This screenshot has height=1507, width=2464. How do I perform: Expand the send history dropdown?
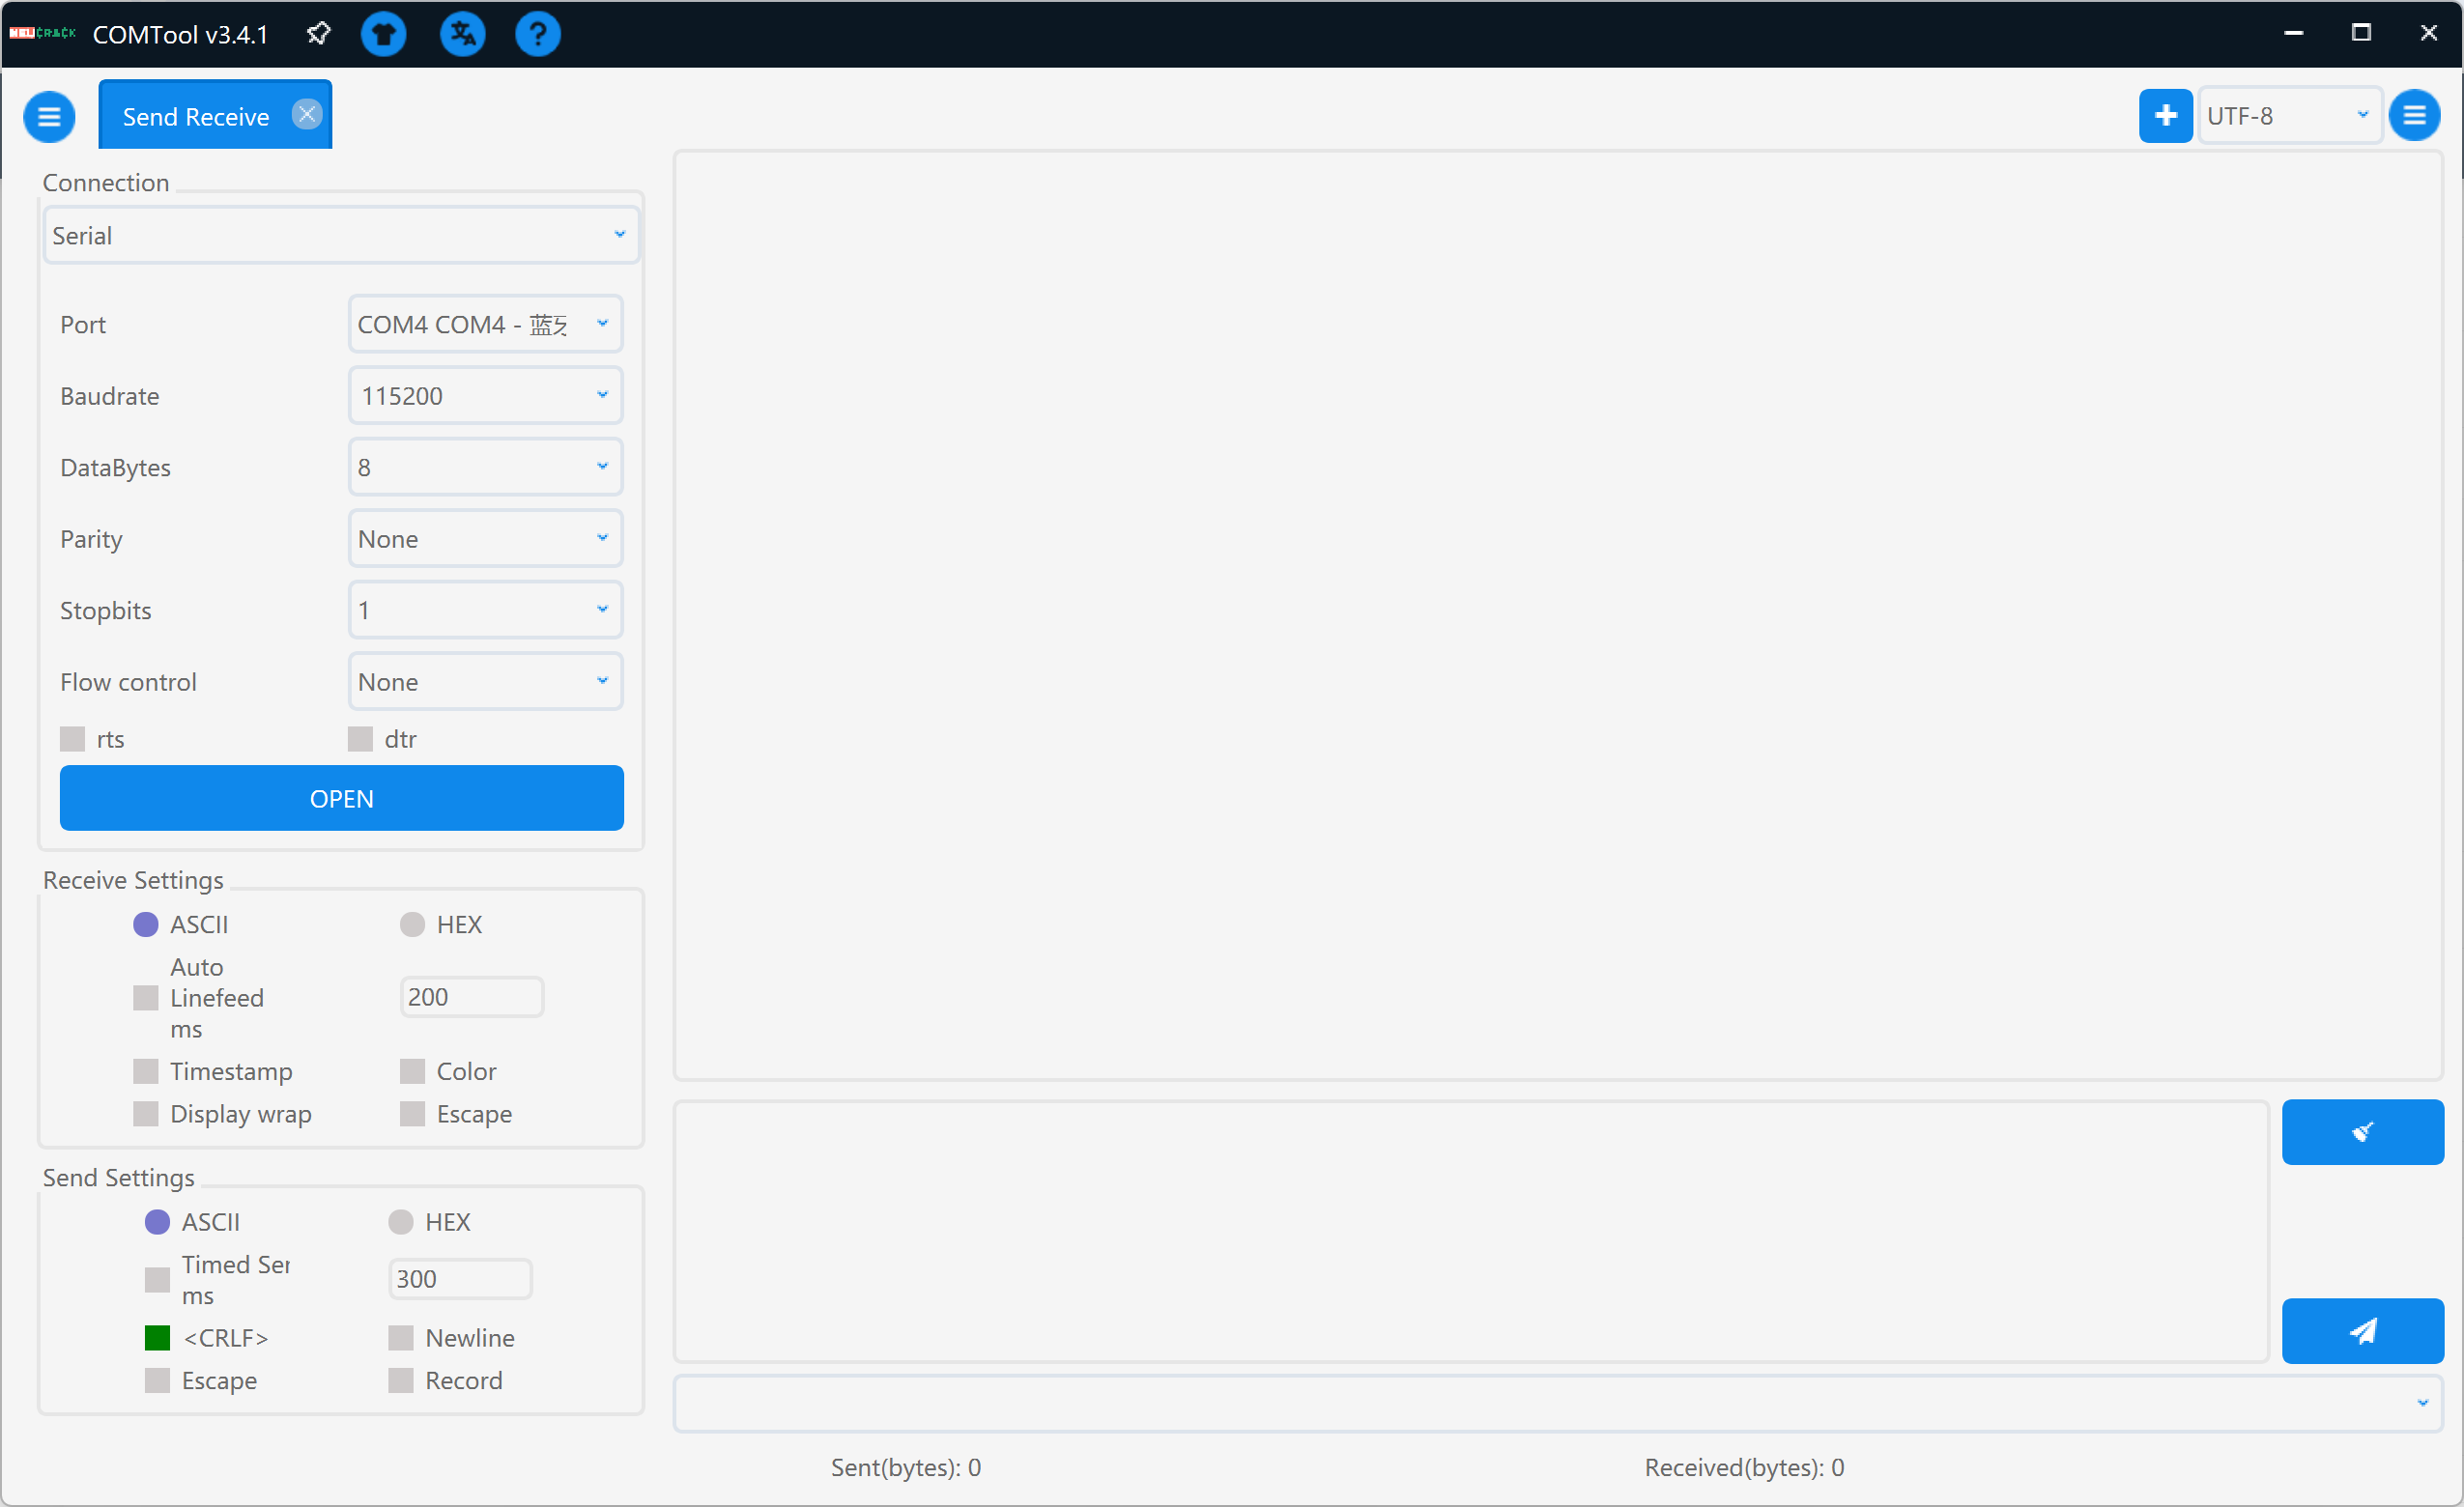[1557, 1402]
